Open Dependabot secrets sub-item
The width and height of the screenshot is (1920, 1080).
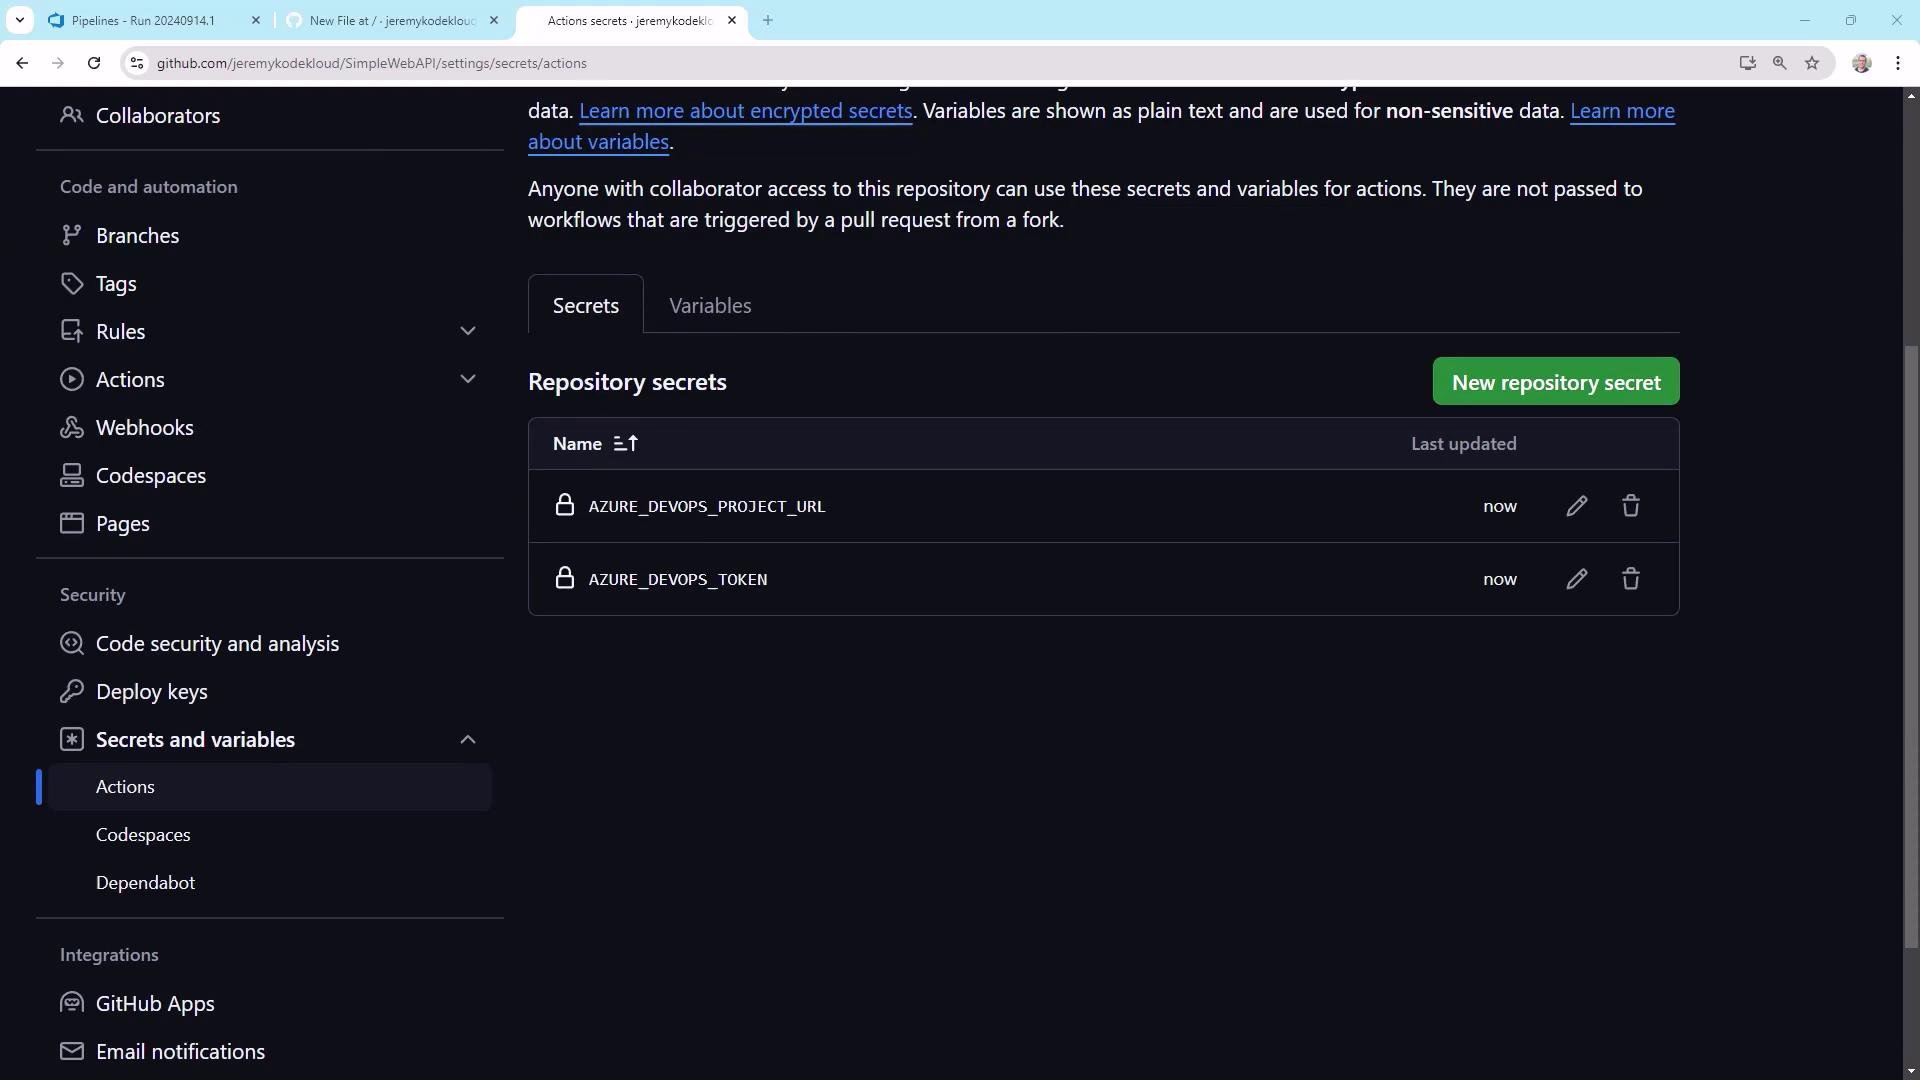pos(145,883)
